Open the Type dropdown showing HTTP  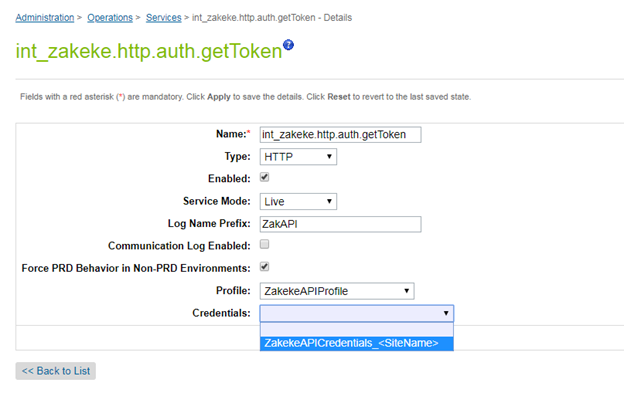coord(298,157)
